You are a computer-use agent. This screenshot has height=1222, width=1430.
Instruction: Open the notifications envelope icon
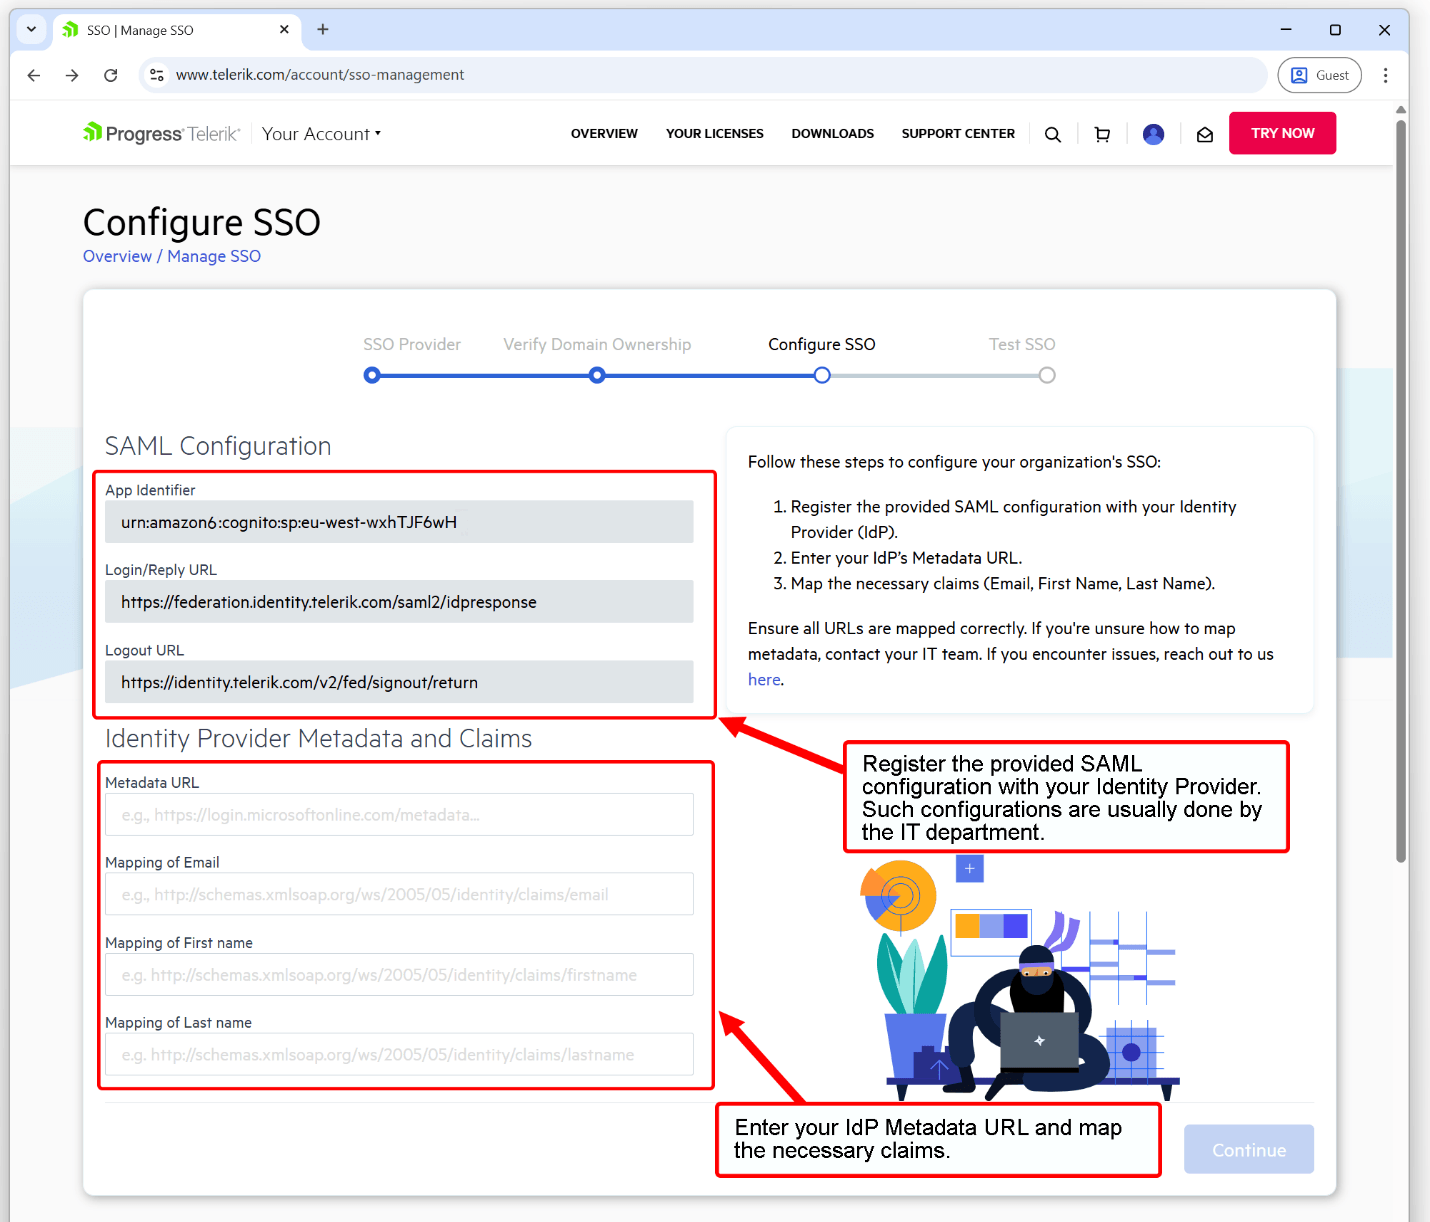tap(1205, 134)
